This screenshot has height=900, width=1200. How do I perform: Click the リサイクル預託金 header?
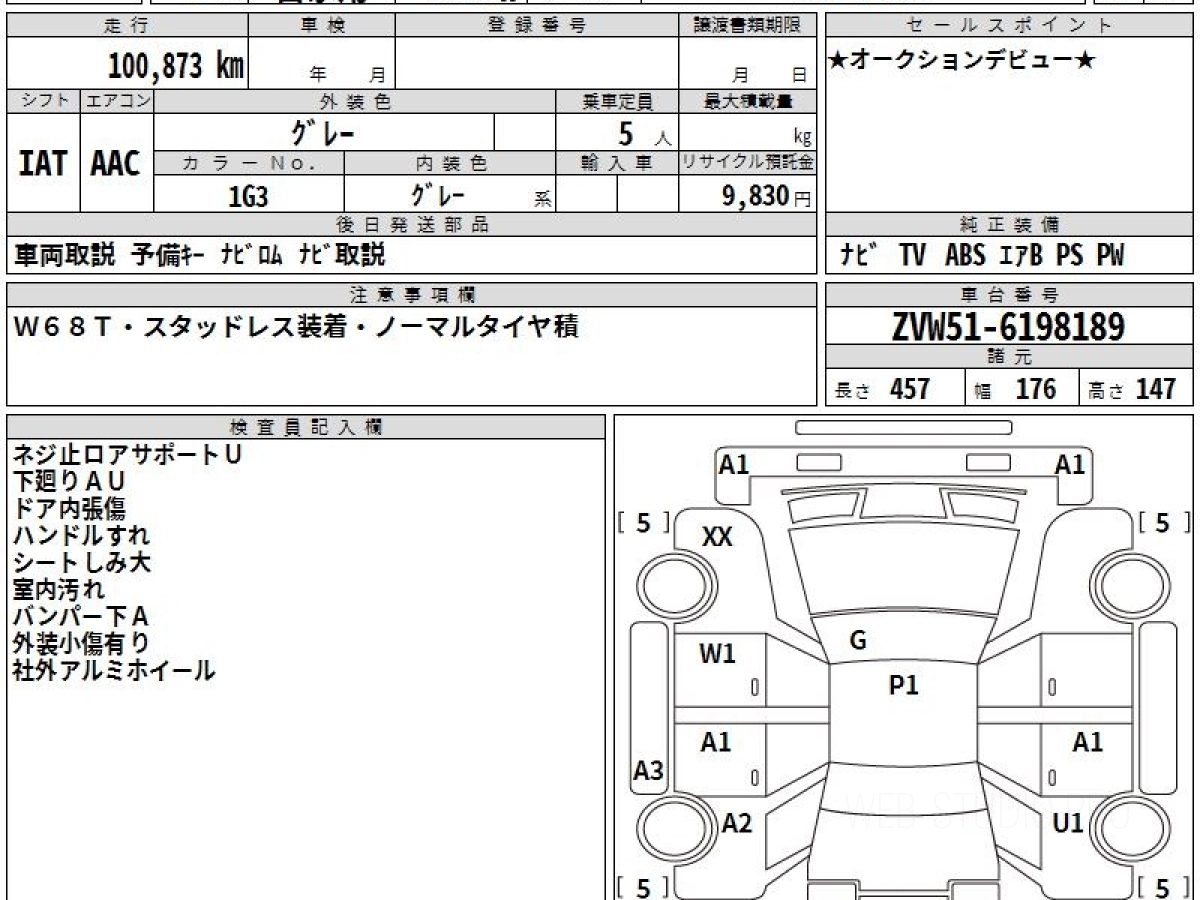(747, 163)
